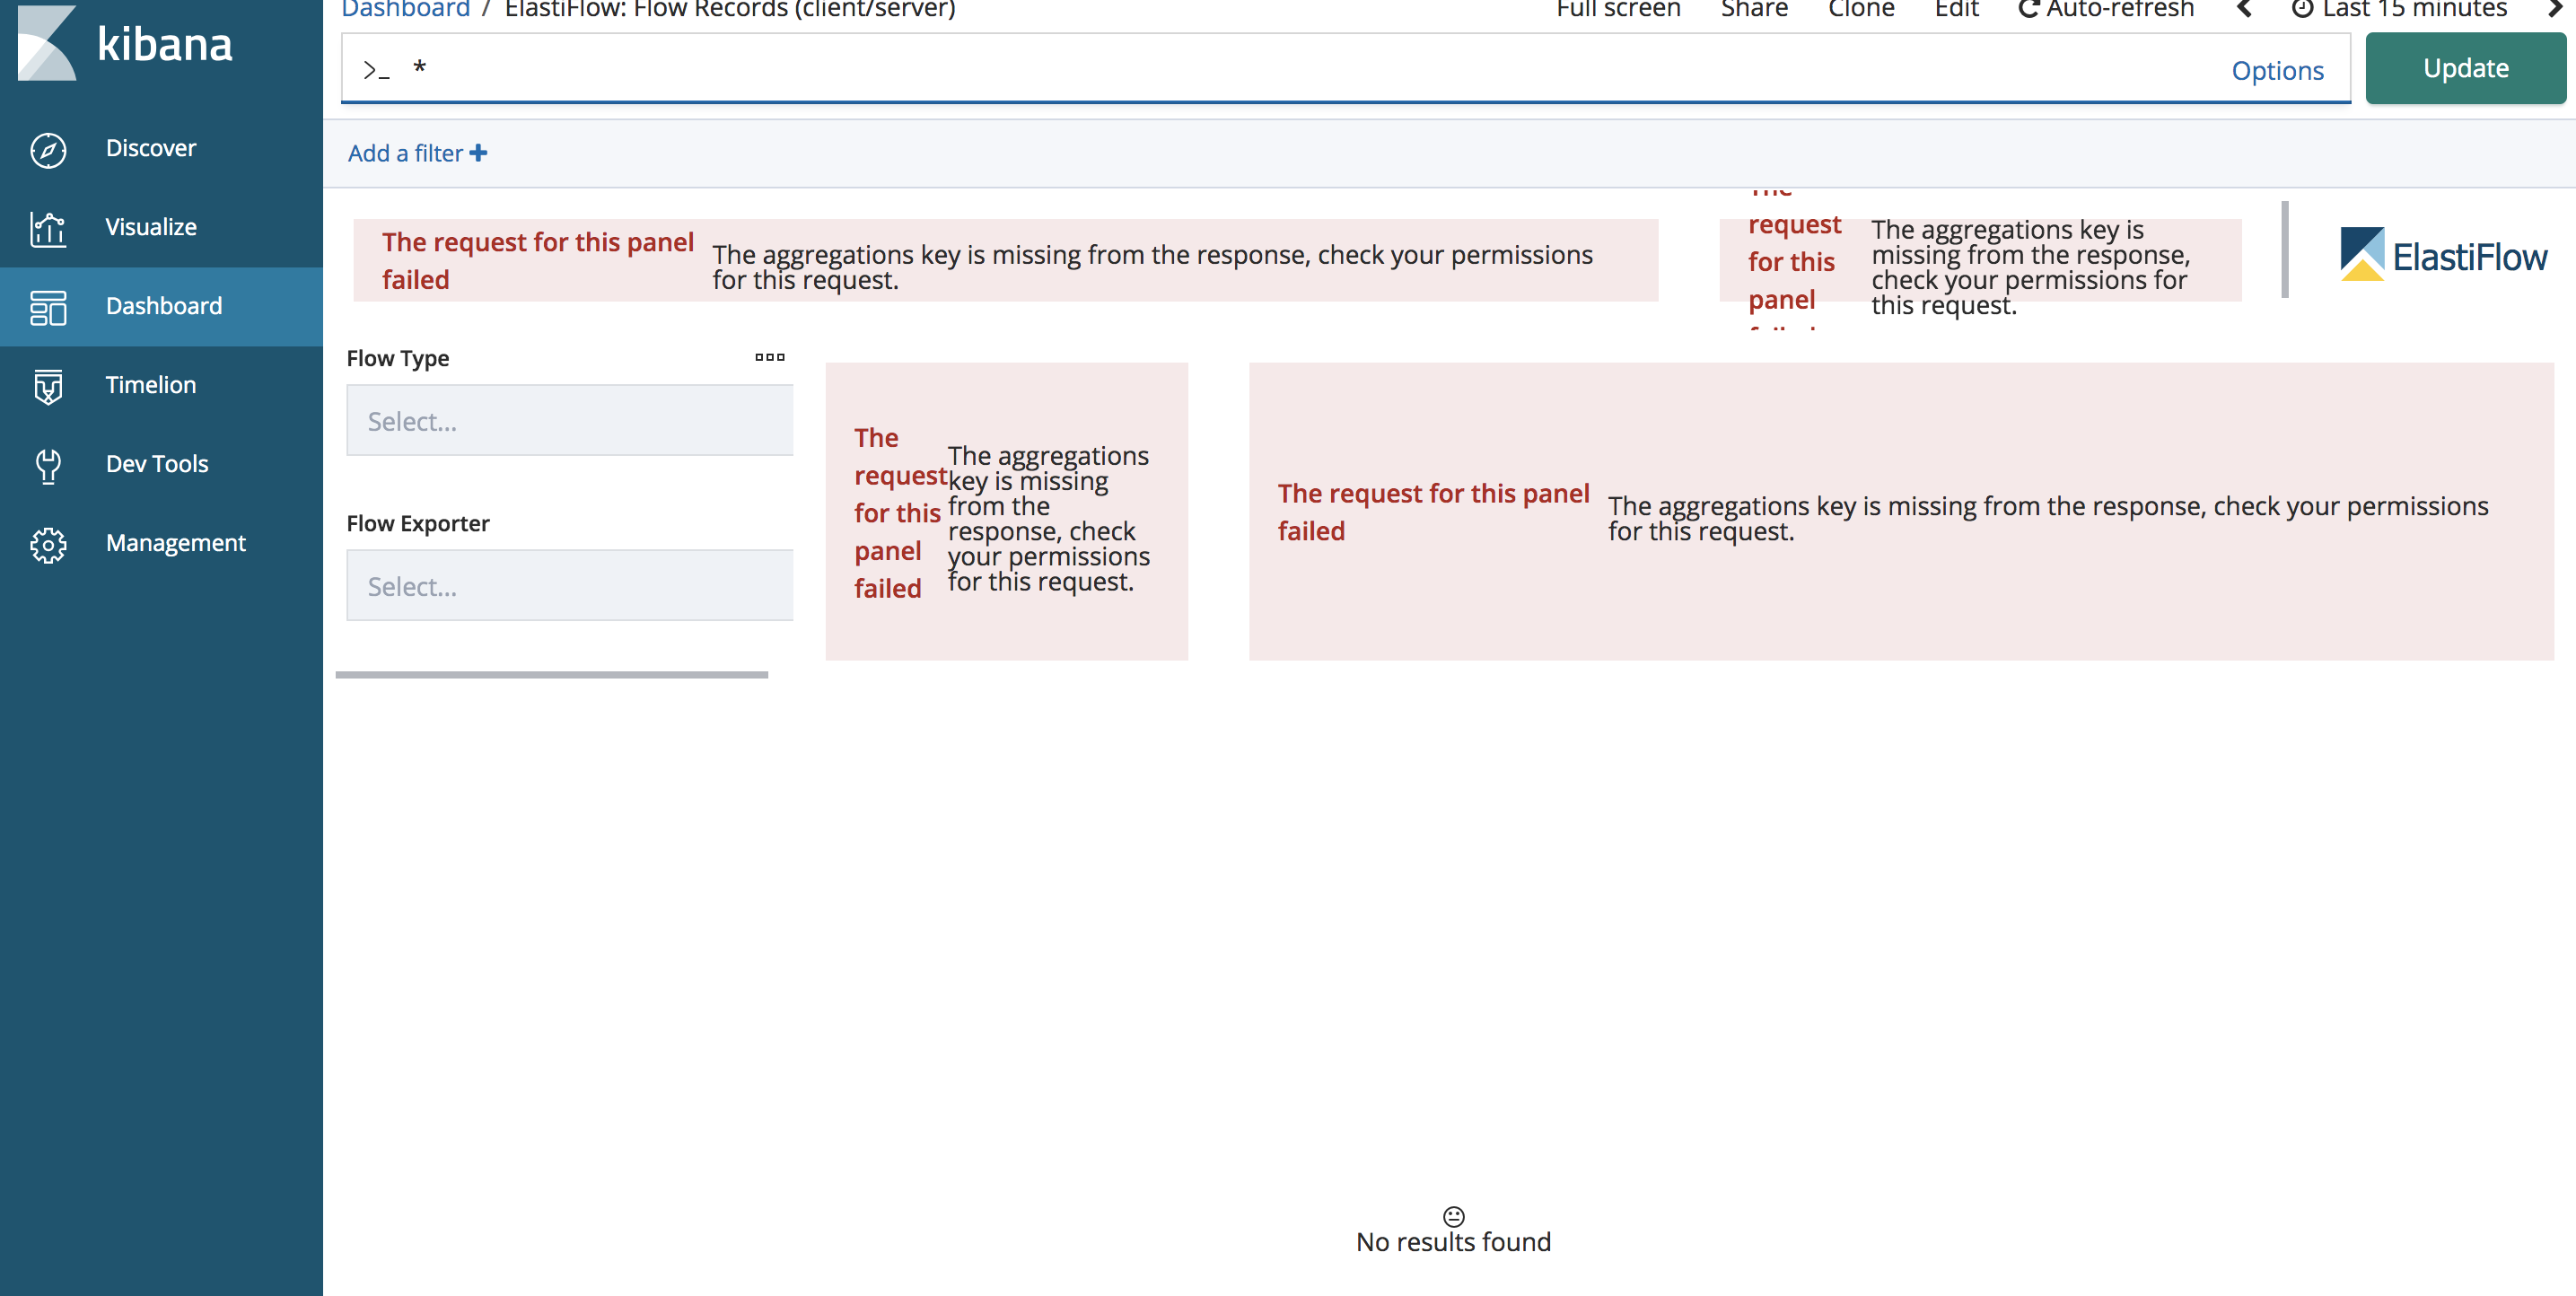Open Management via the gear icon
Image resolution: width=2576 pixels, height=1296 pixels.
point(47,543)
